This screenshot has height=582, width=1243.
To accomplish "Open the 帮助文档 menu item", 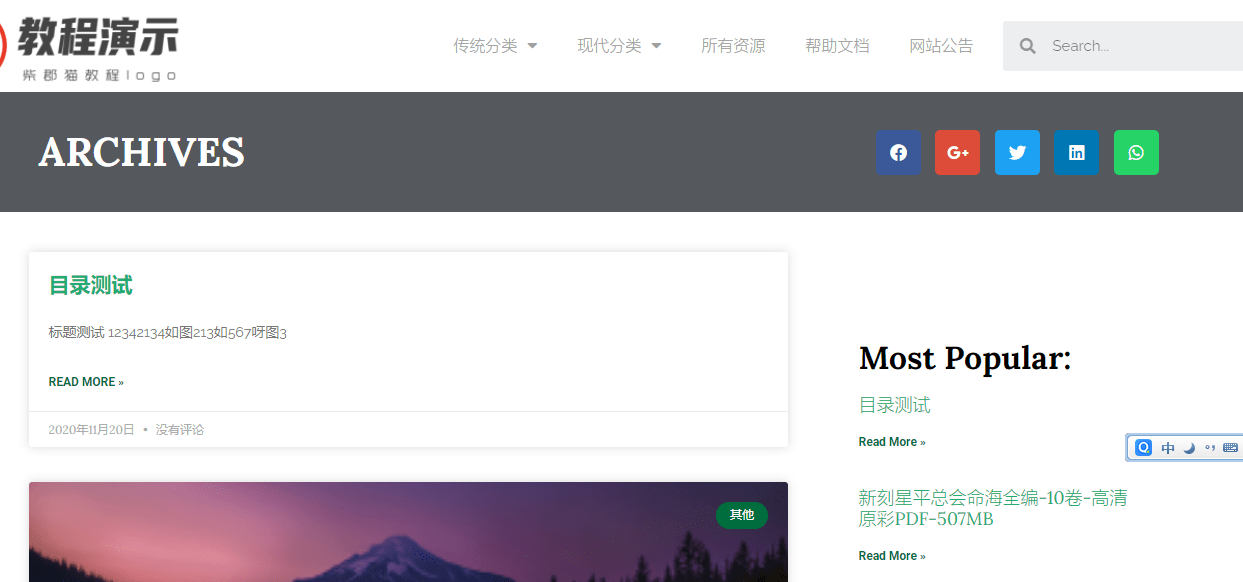I will [837, 45].
